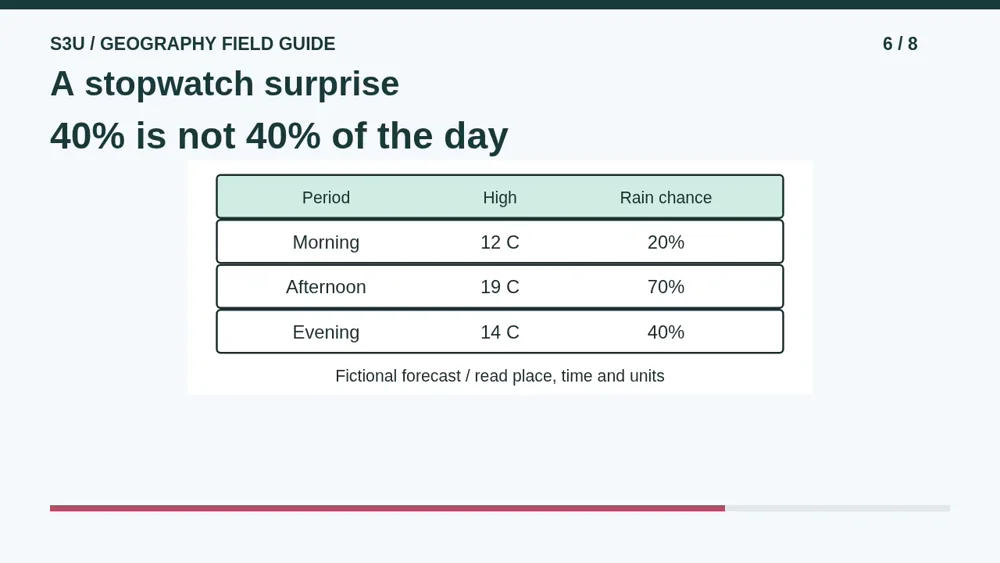Click the '19 C' afternoon temperature cell
Screen dimensions: 1000x563
click(499, 287)
